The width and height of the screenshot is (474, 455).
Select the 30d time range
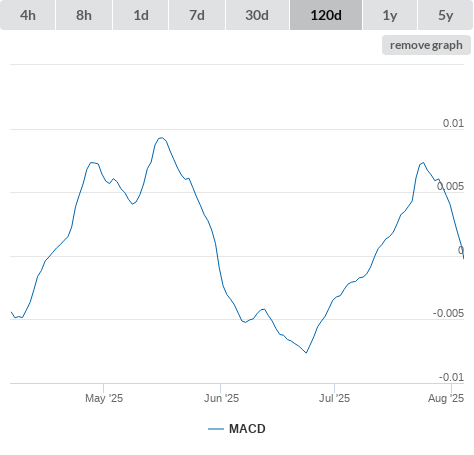tap(257, 15)
